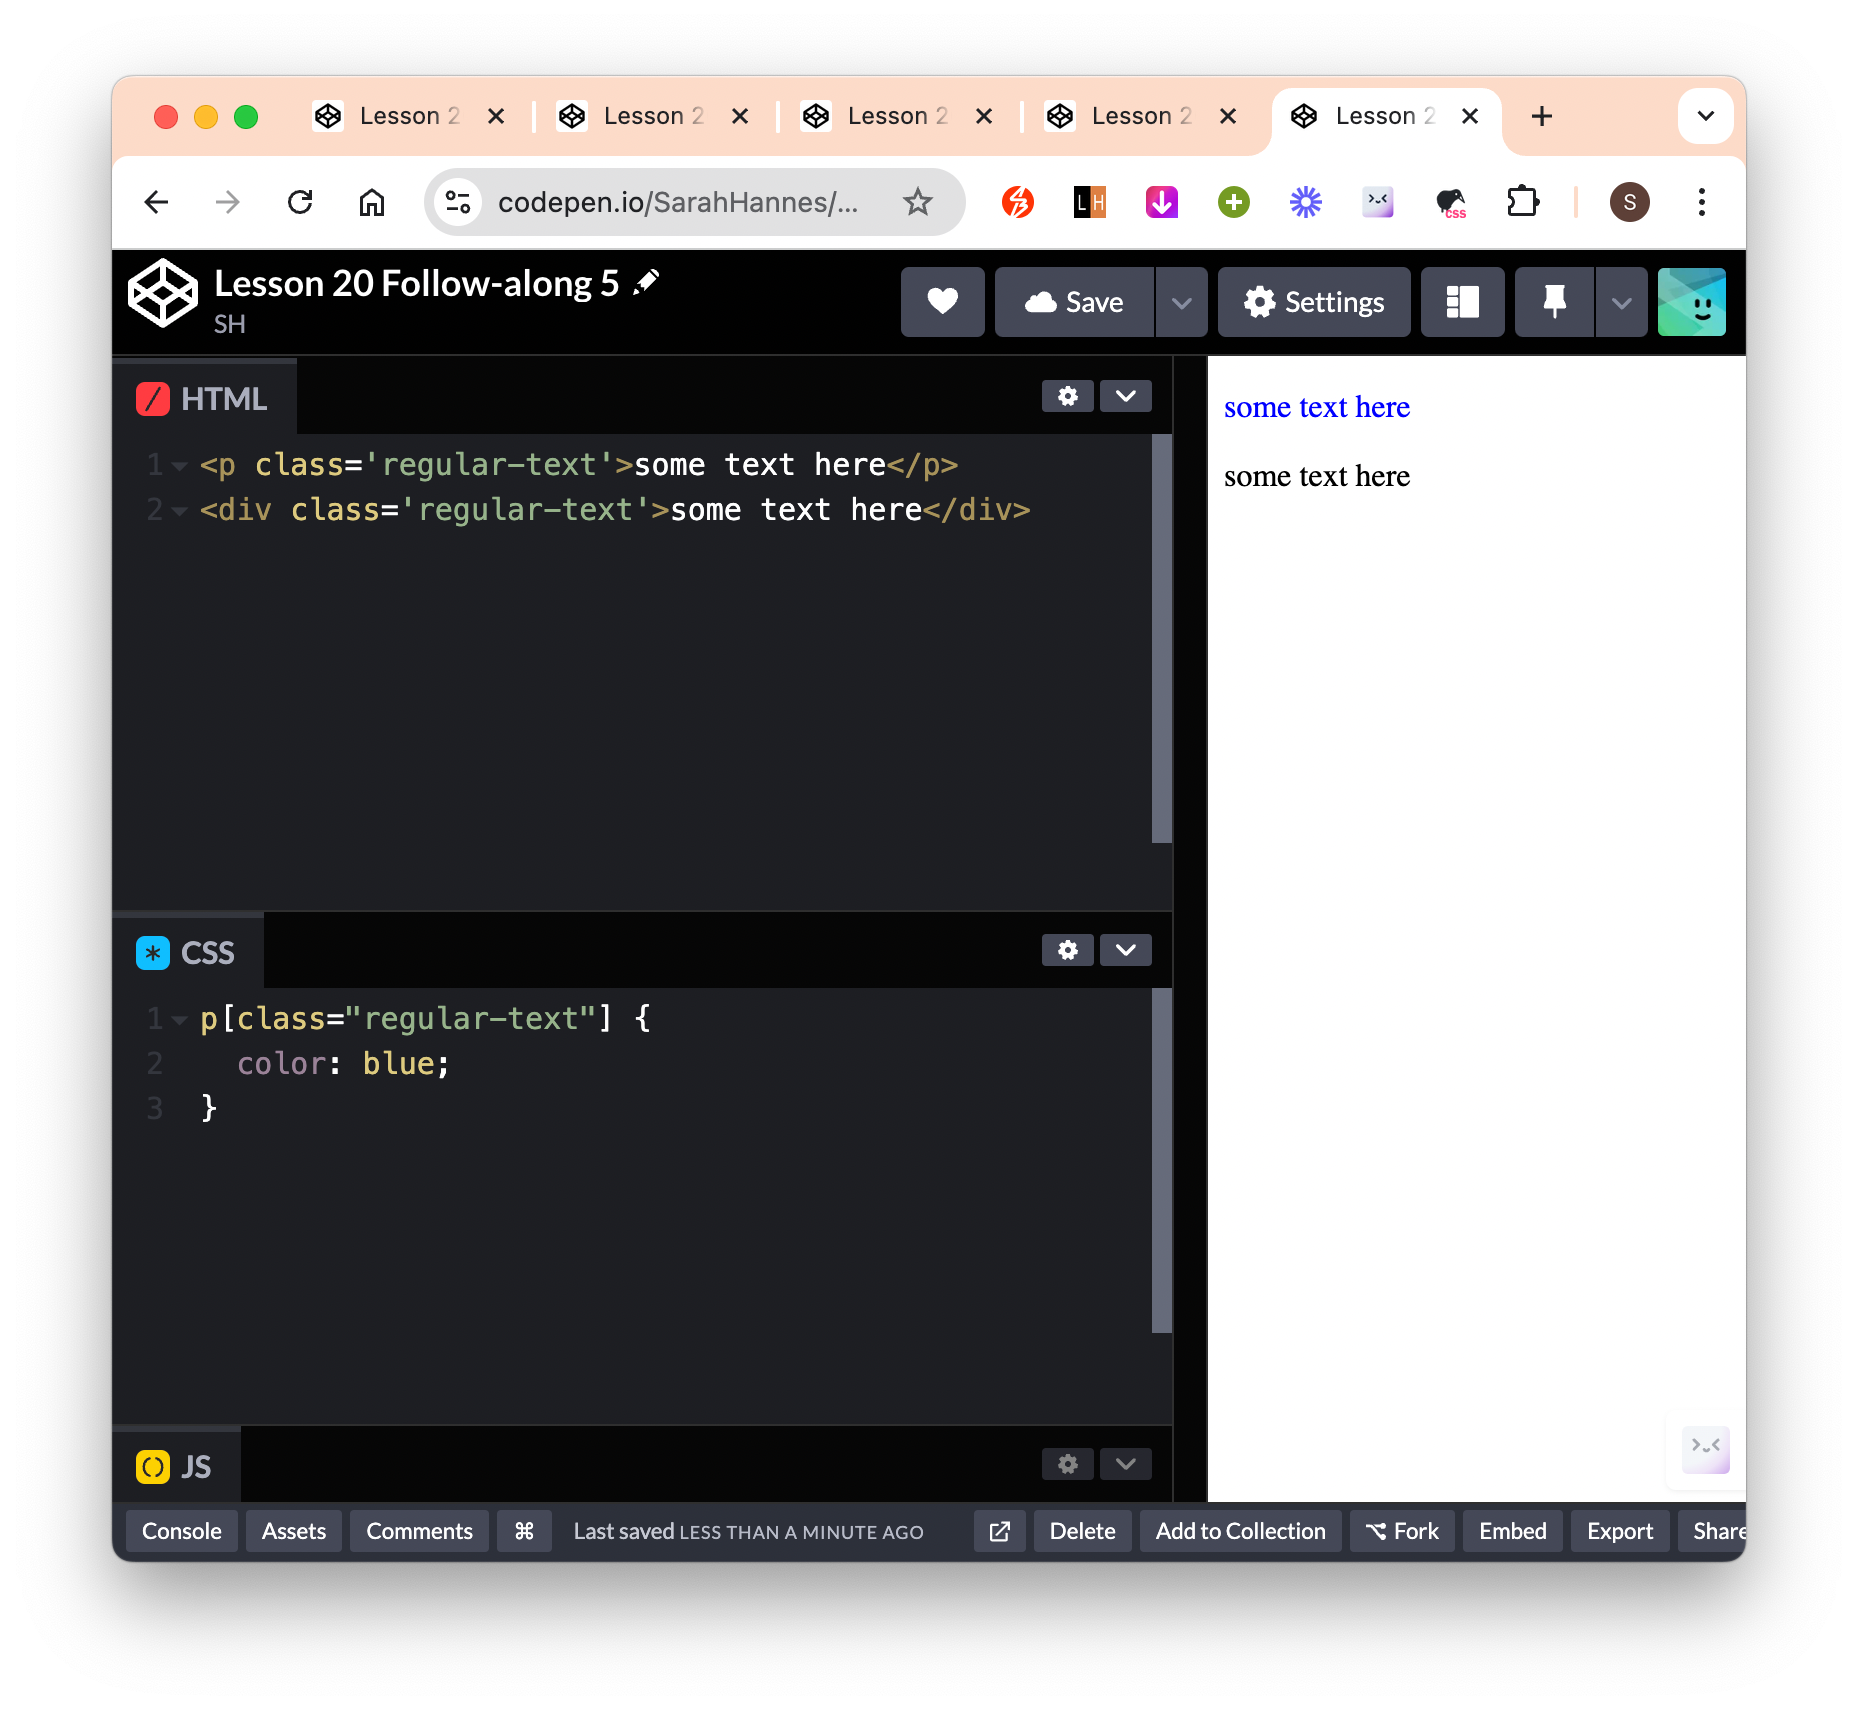The width and height of the screenshot is (1858, 1710).
Task: Open the Chrome profile S avatar
Action: [1629, 203]
